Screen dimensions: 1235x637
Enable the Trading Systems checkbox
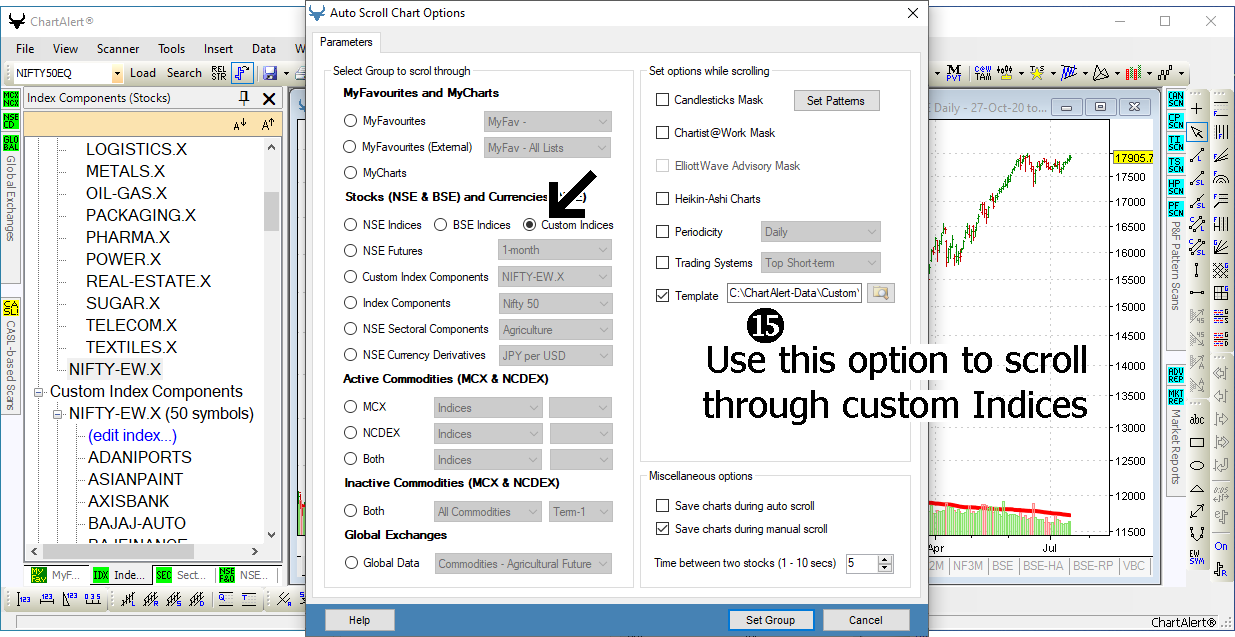(x=662, y=263)
